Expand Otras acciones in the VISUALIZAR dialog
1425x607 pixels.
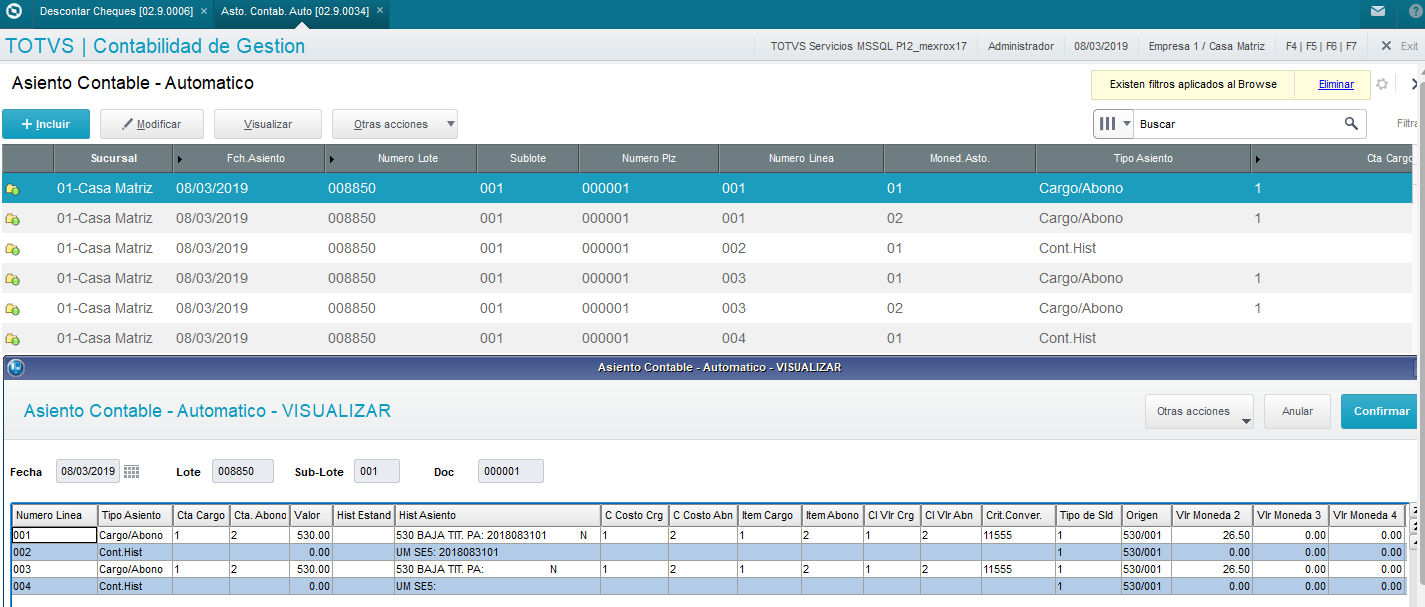[1200, 411]
